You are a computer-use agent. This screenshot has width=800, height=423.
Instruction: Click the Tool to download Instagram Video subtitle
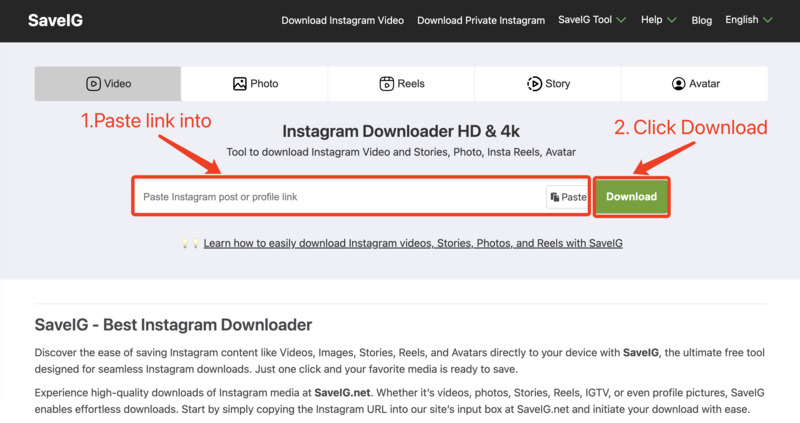click(x=401, y=153)
